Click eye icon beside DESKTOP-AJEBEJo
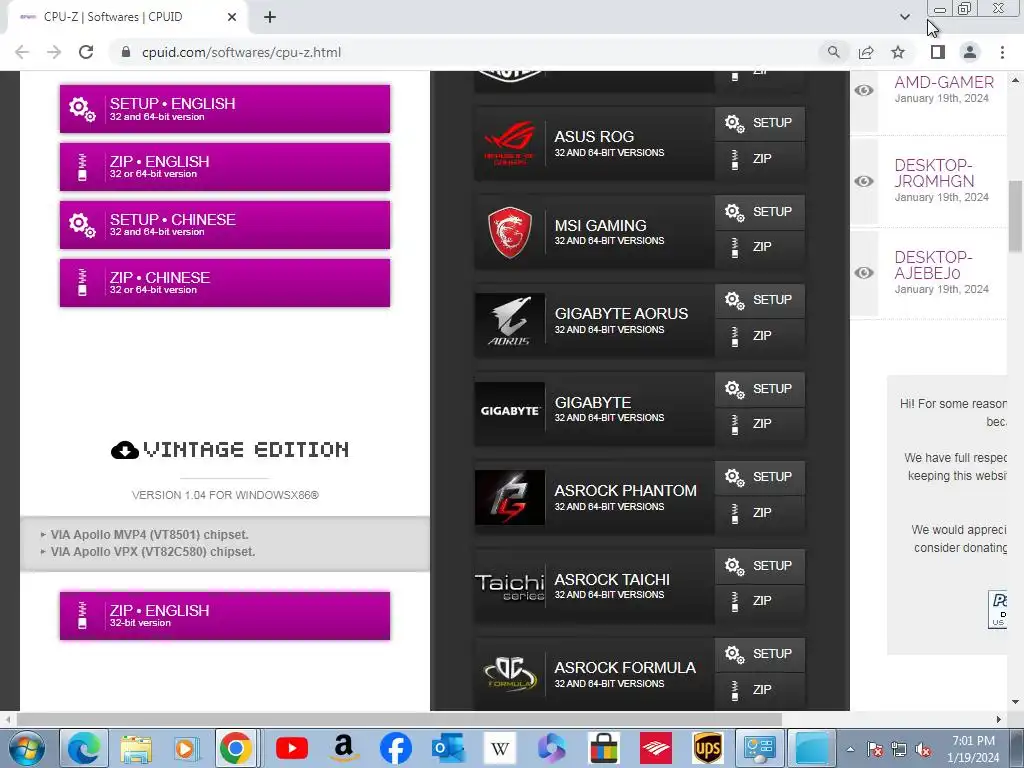The image size is (1024, 768). [x=864, y=273]
